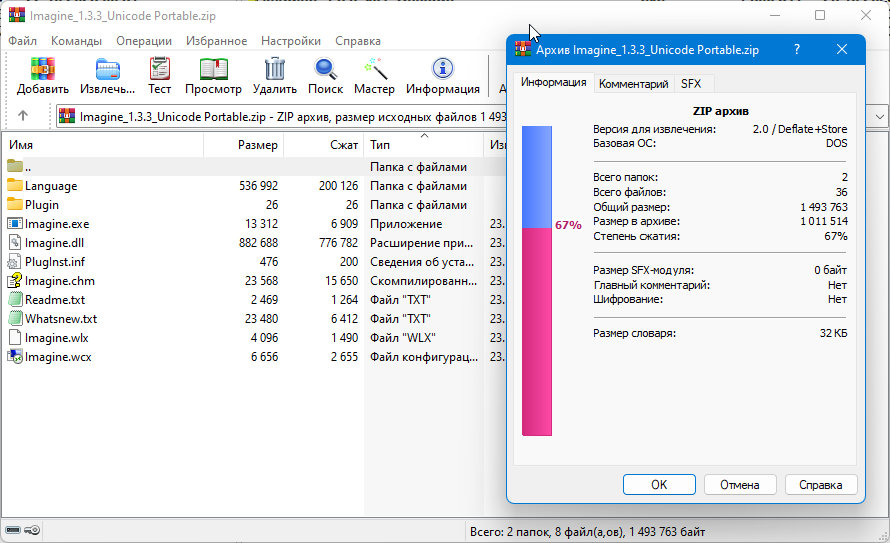This screenshot has width=890, height=543.
Task: Click the status bar total text
Action: click(x=587, y=532)
